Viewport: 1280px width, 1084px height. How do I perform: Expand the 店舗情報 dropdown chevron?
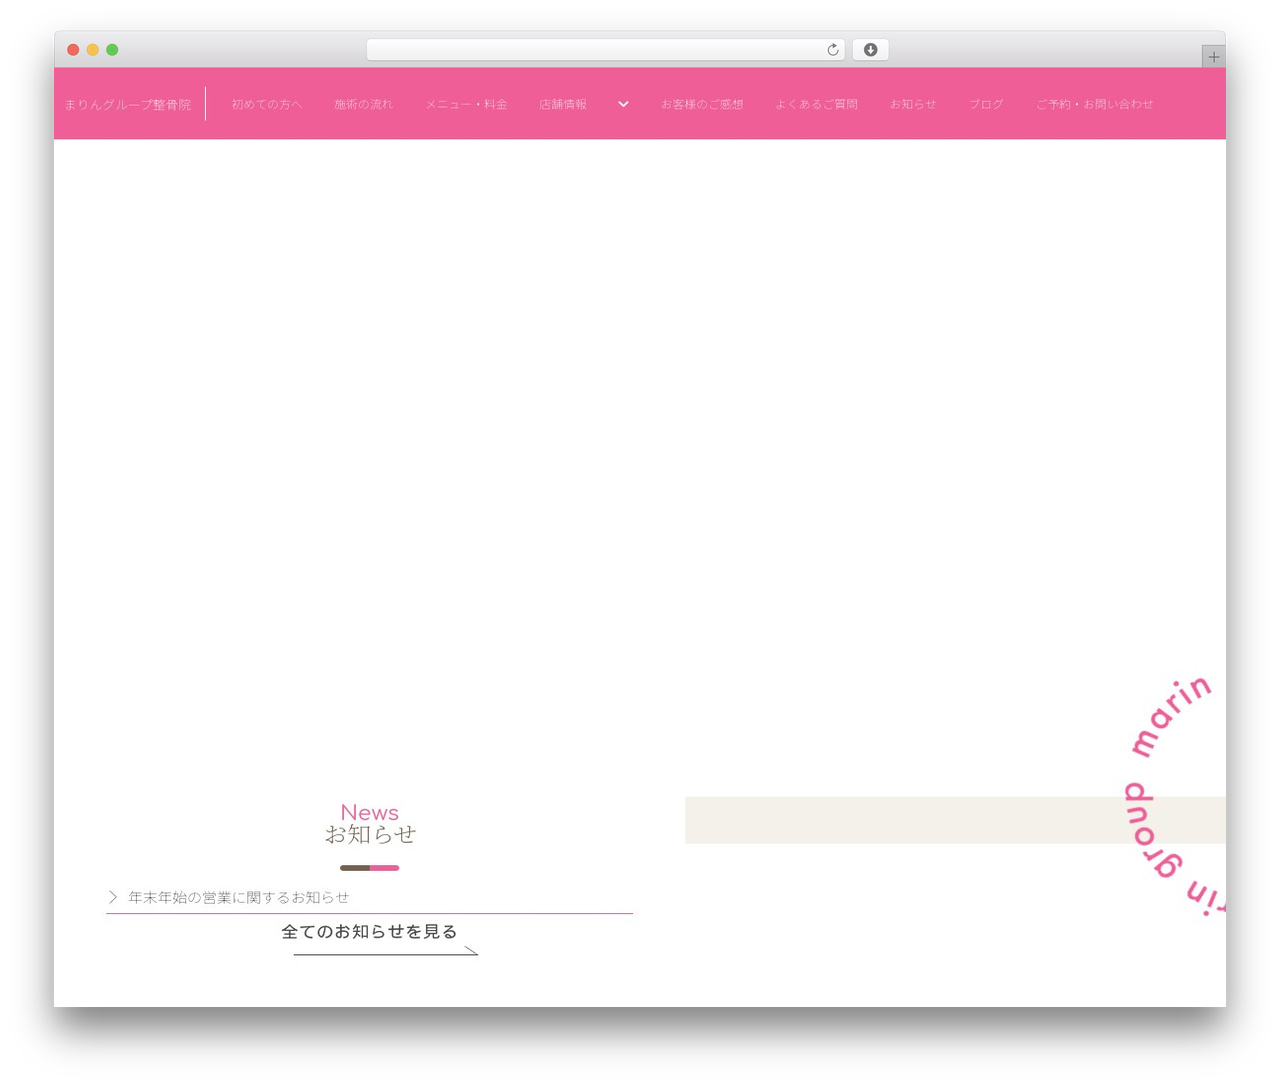tap(623, 104)
